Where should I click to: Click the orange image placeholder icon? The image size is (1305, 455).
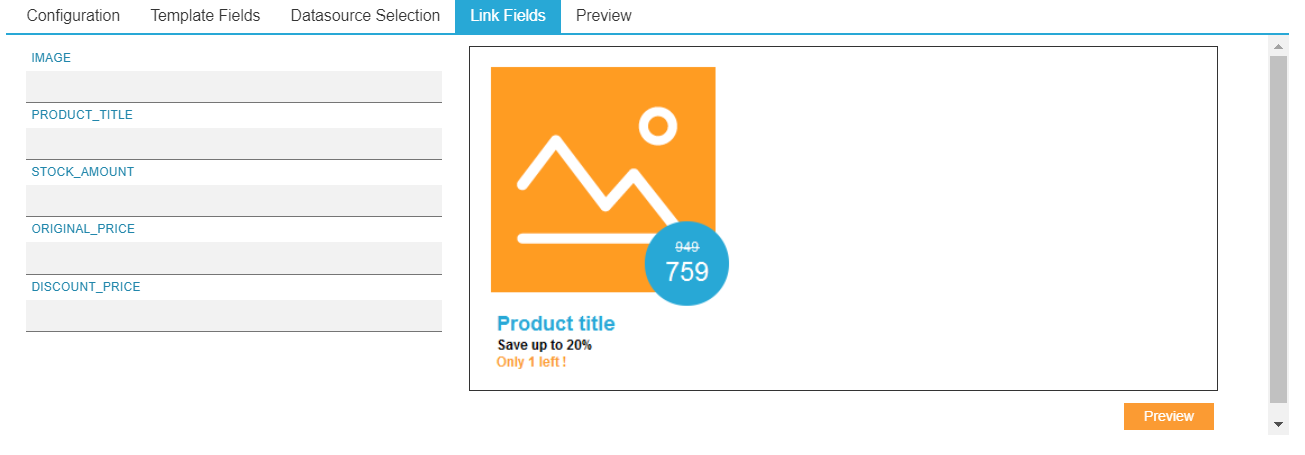[x=590, y=170]
